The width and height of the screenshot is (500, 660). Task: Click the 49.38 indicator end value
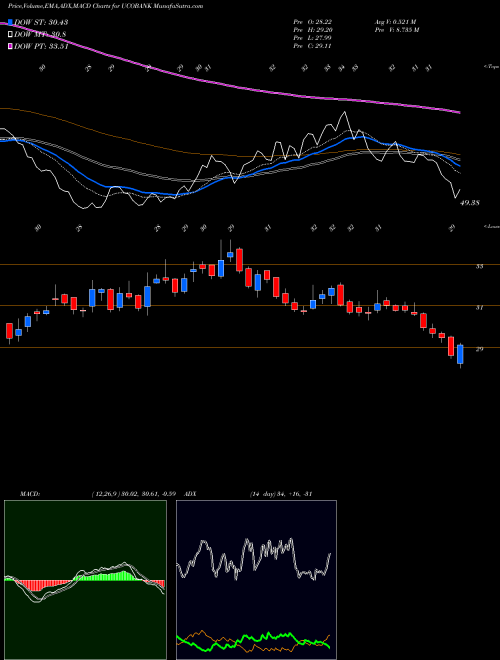pyautogui.click(x=470, y=203)
